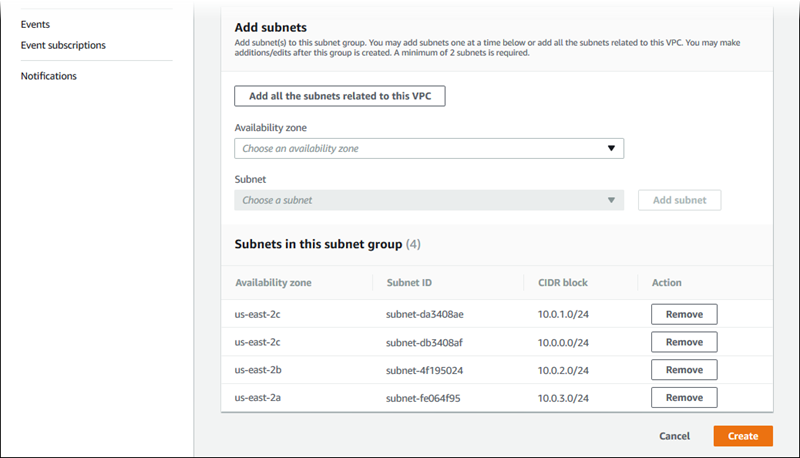Click the 10.0.2.0/24 CIDR block cell

(565, 370)
